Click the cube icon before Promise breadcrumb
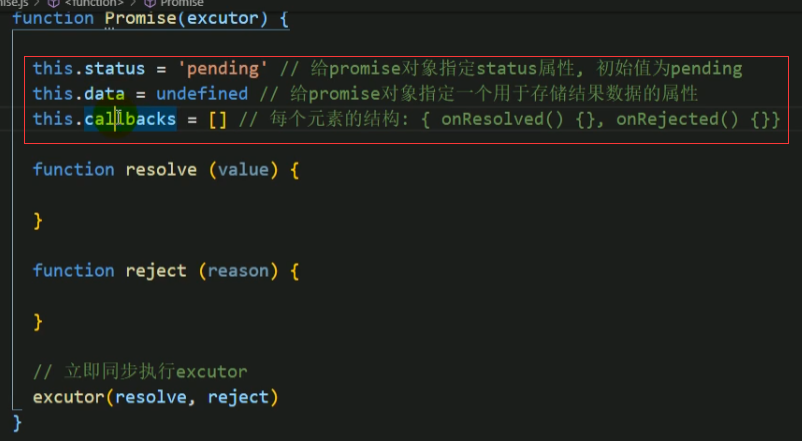 pyautogui.click(x=149, y=4)
